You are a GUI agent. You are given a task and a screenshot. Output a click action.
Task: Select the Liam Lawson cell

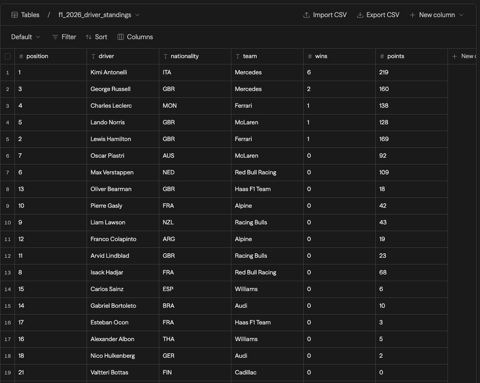tap(123, 222)
